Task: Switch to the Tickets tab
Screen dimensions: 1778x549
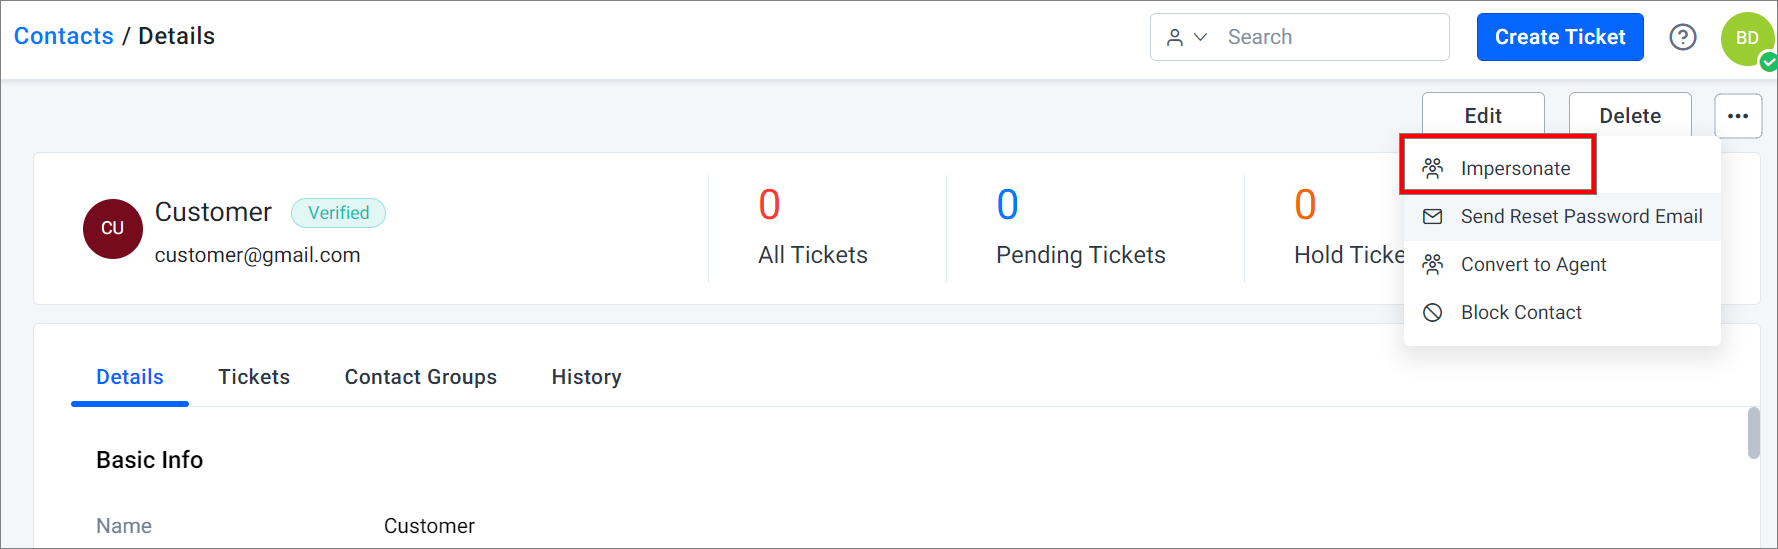Action: pos(254,377)
